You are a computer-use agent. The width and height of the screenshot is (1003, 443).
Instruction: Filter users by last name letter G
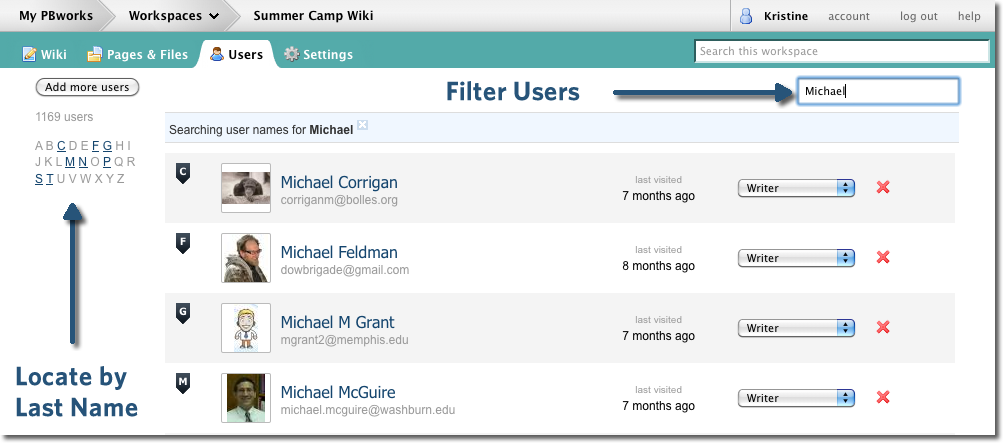point(107,145)
